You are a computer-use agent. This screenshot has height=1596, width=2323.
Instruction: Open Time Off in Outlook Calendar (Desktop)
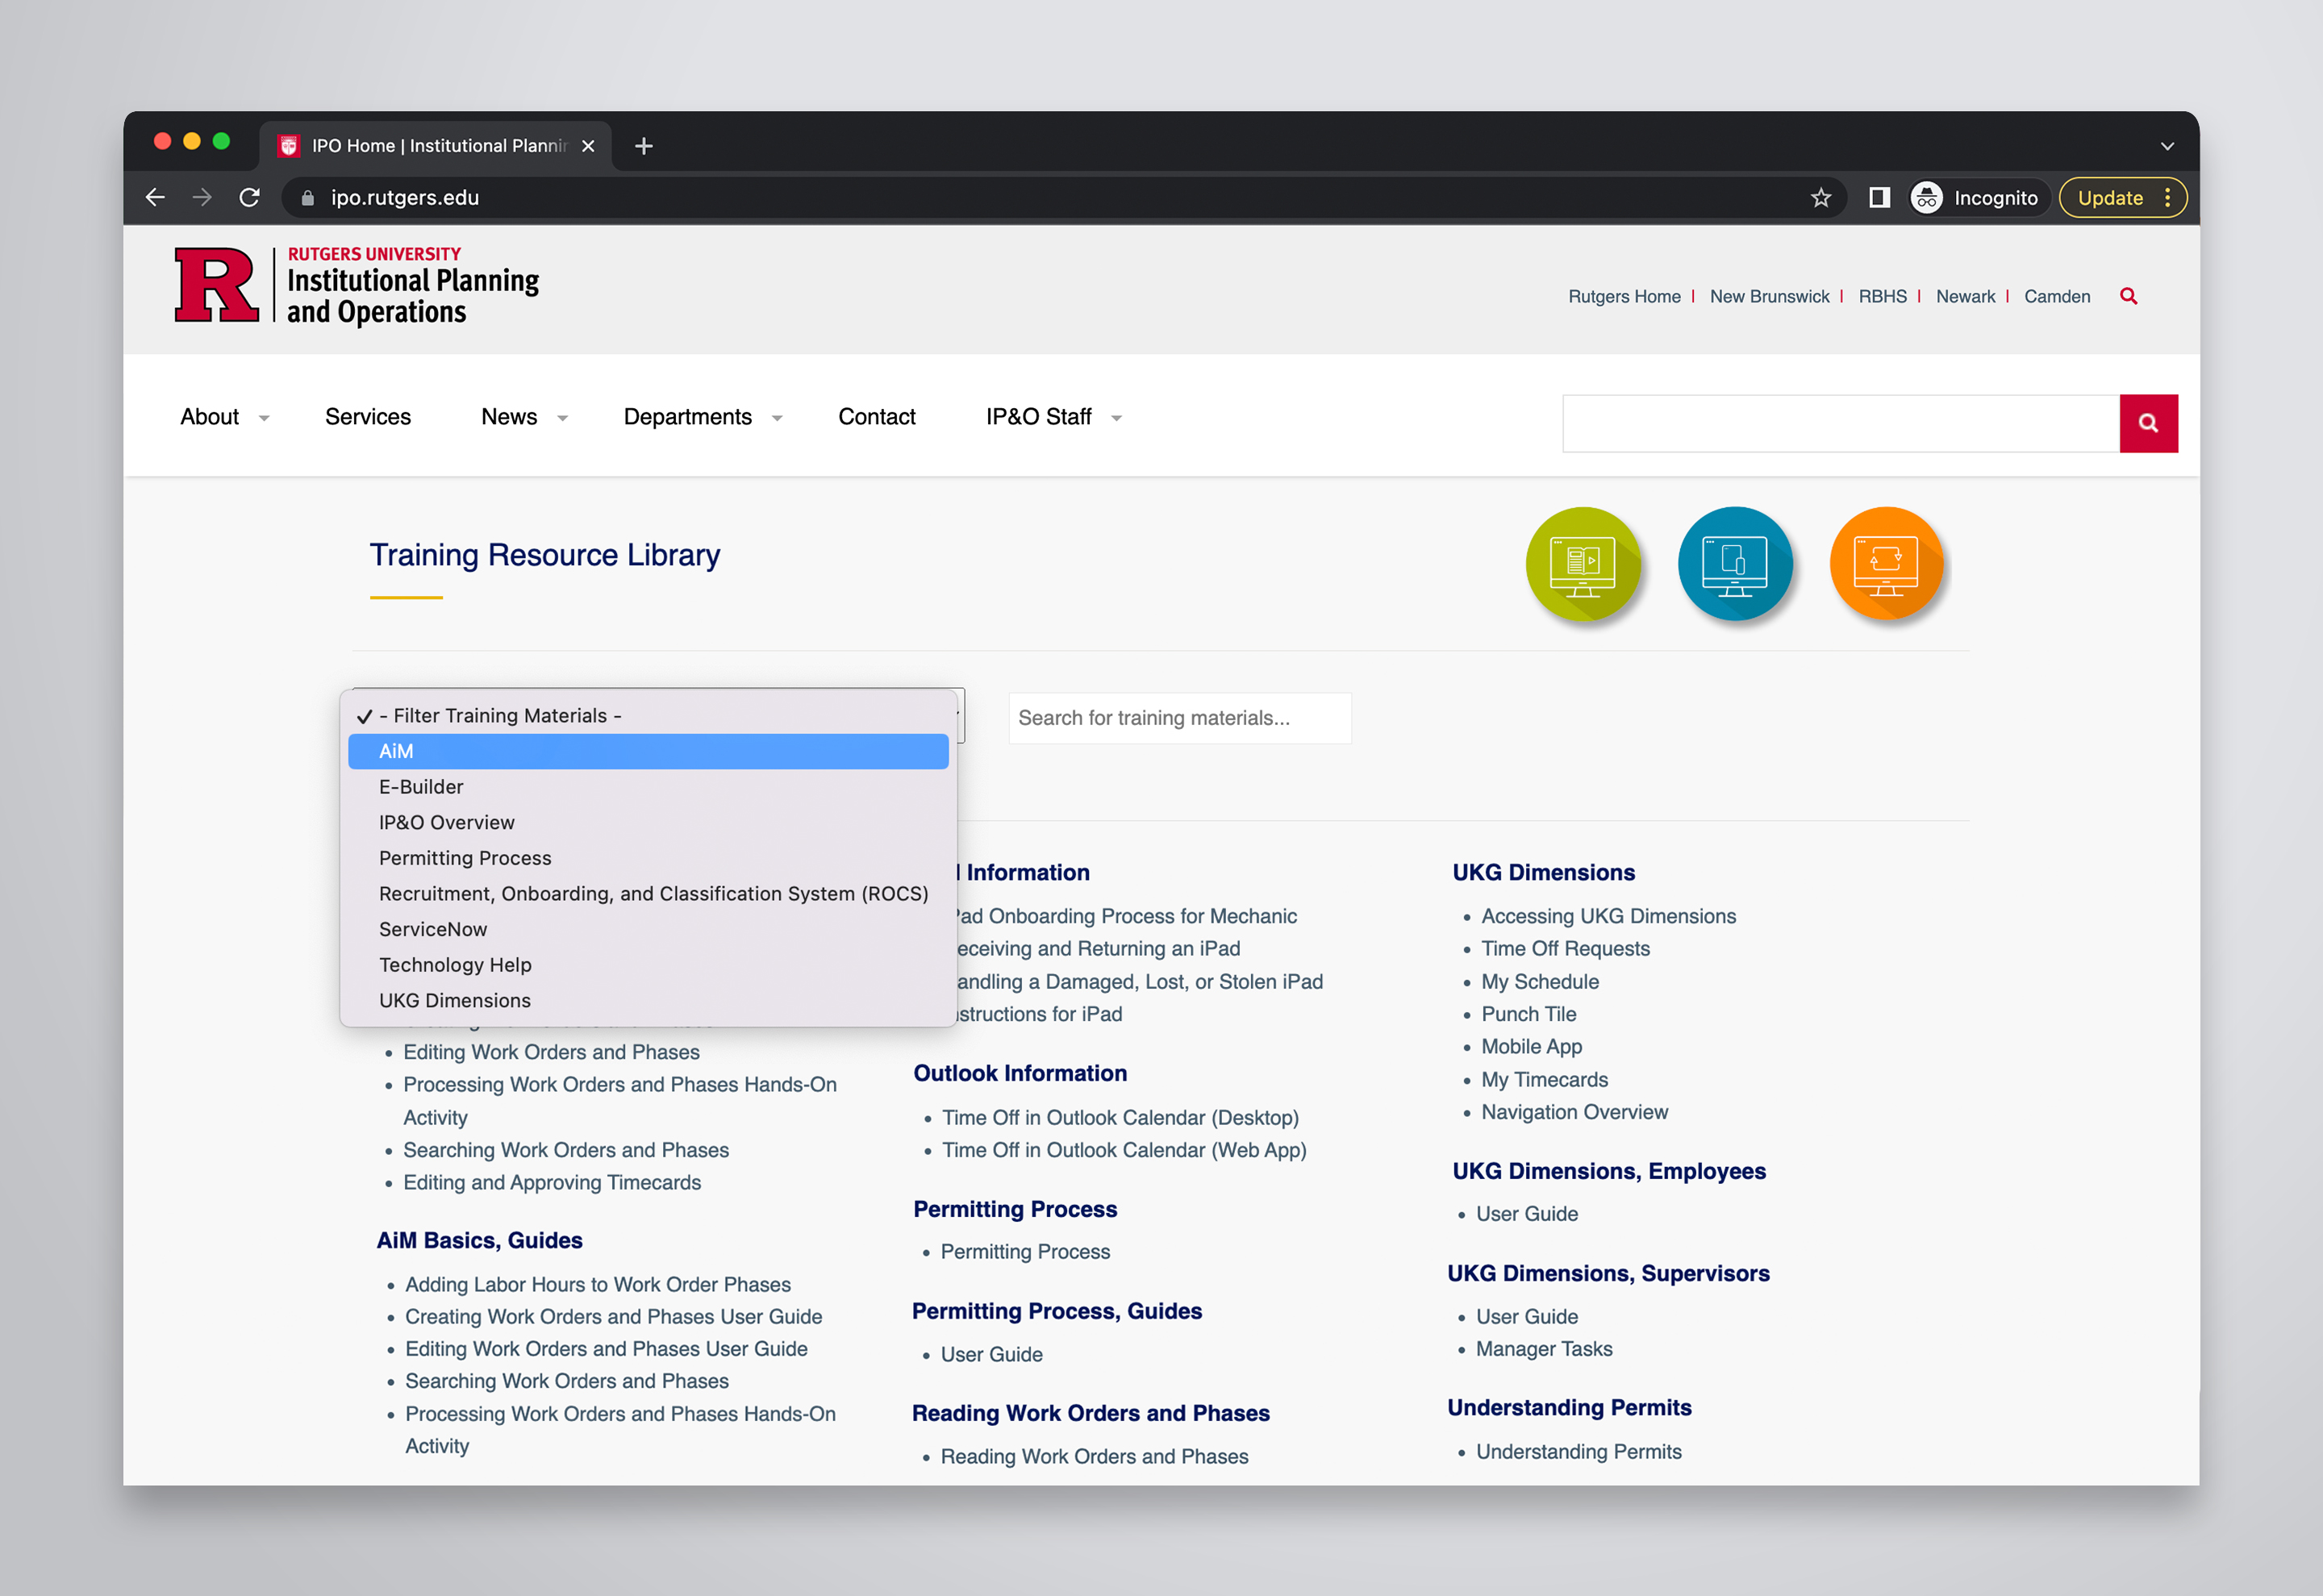click(1120, 1118)
